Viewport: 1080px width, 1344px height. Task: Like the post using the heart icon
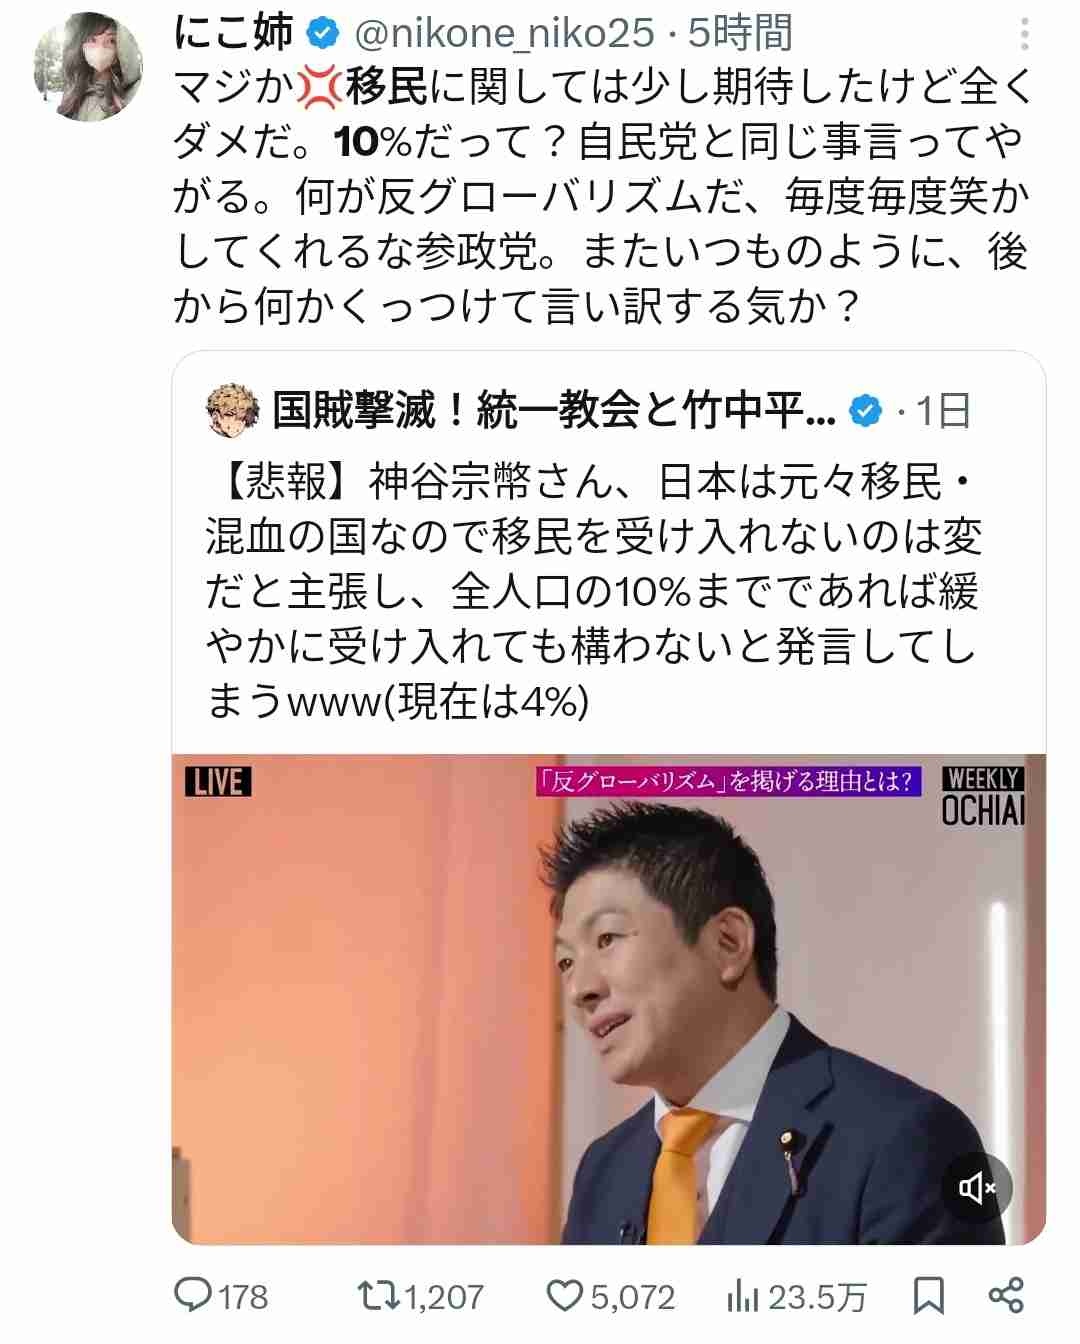coord(565,1296)
